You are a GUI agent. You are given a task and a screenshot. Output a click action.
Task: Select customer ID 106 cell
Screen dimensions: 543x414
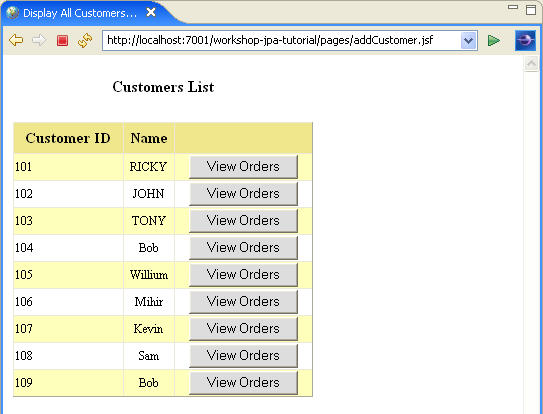point(68,302)
